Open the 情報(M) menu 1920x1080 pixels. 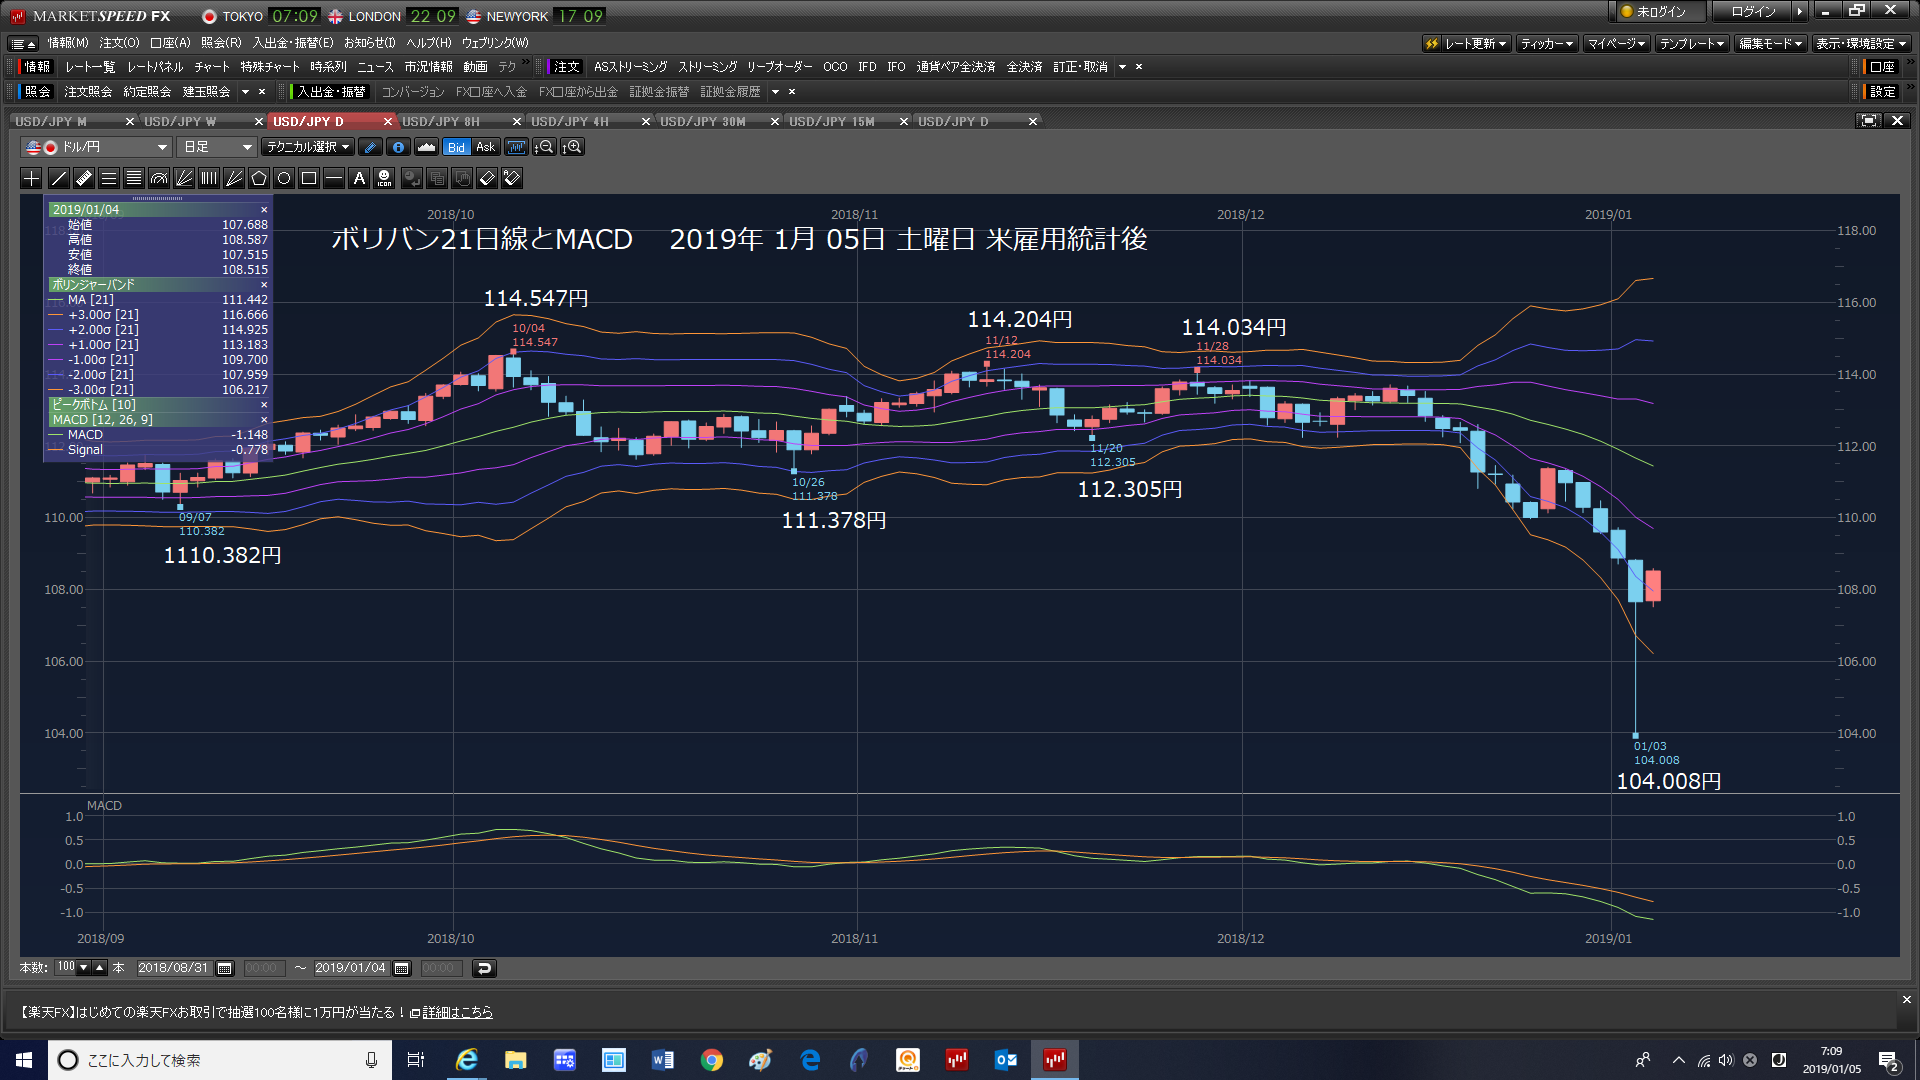[68, 43]
